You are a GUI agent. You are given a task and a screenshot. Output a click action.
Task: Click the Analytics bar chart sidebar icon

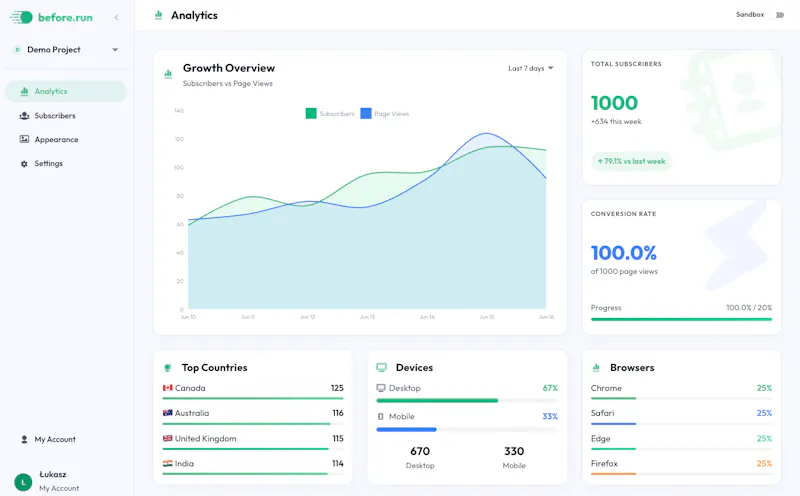click(24, 91)
